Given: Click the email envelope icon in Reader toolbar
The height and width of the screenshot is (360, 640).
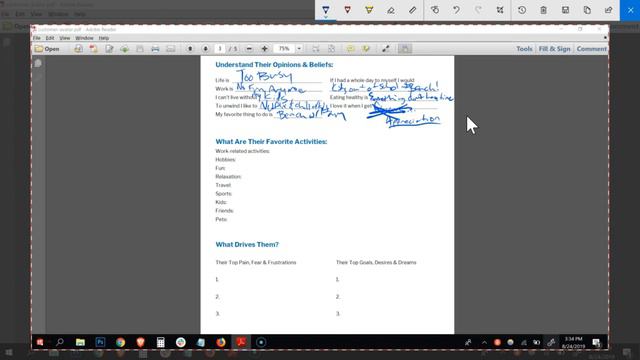Looking at the screenshot, I should pos(171,49).
